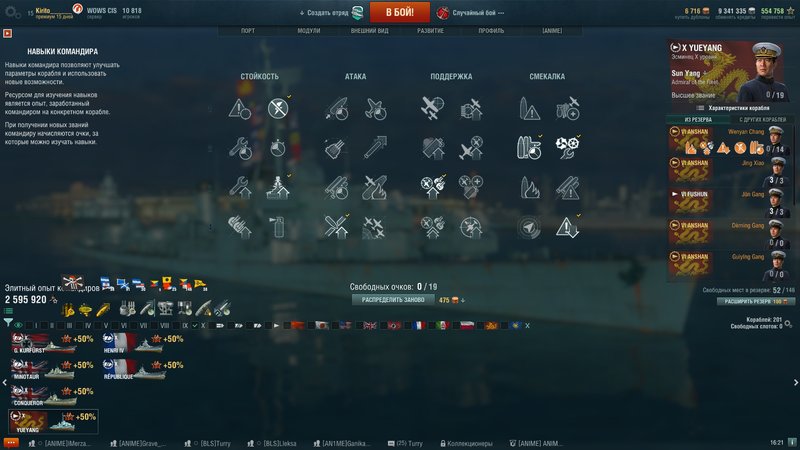Select the Yueyang ship in the carousel
The image size is (800, 450).
[54, 421]
